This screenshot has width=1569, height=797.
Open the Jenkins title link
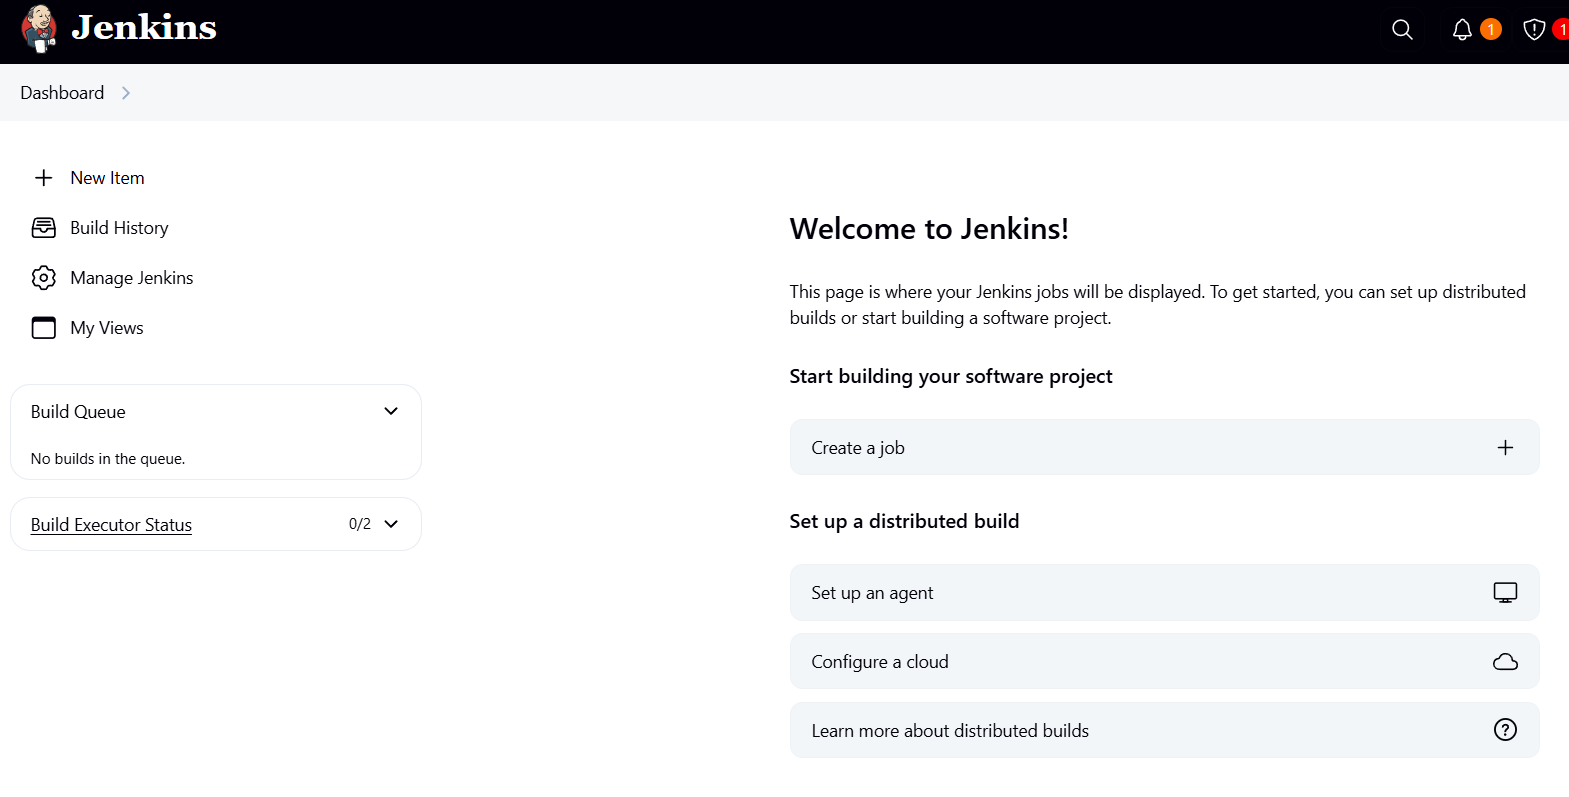tap(144, 27)
